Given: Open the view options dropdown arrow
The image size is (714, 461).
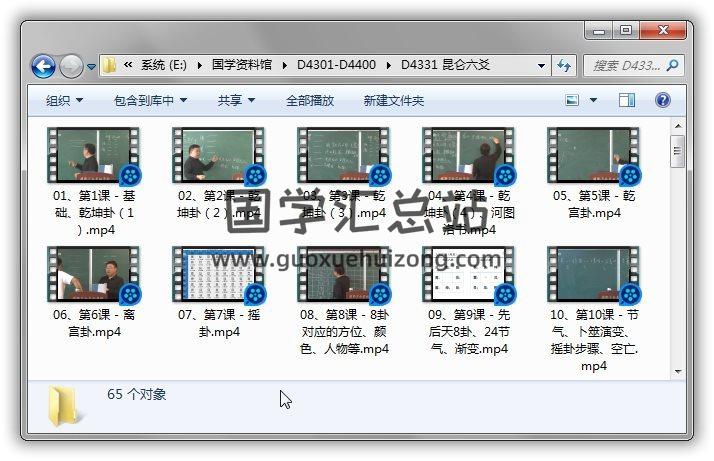Looking at the screenshot, I should [x=593, y=100].
